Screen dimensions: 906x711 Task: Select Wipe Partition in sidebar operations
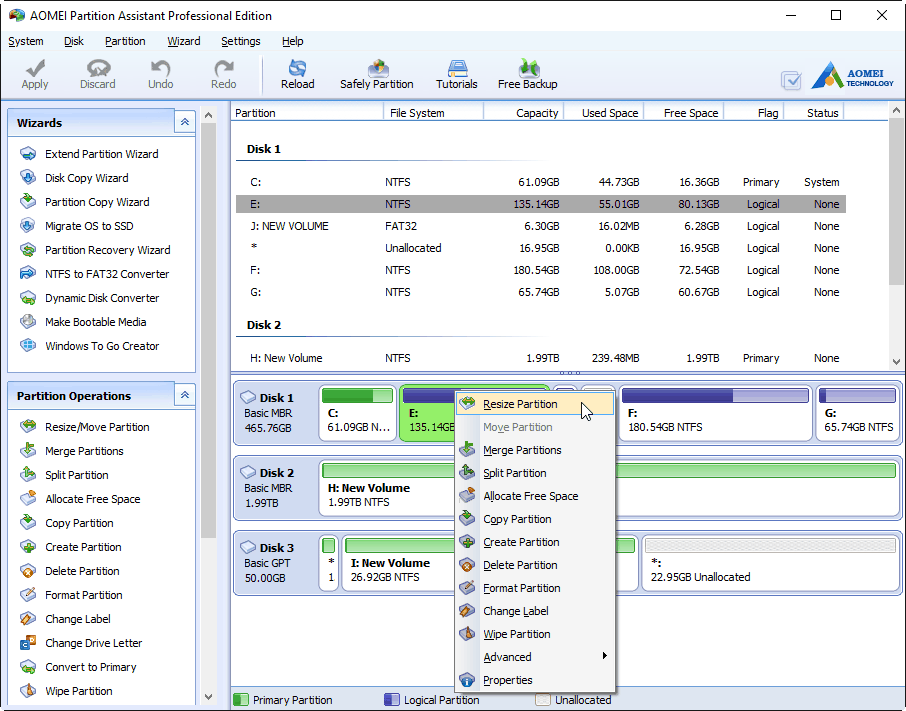click(79, 691)
